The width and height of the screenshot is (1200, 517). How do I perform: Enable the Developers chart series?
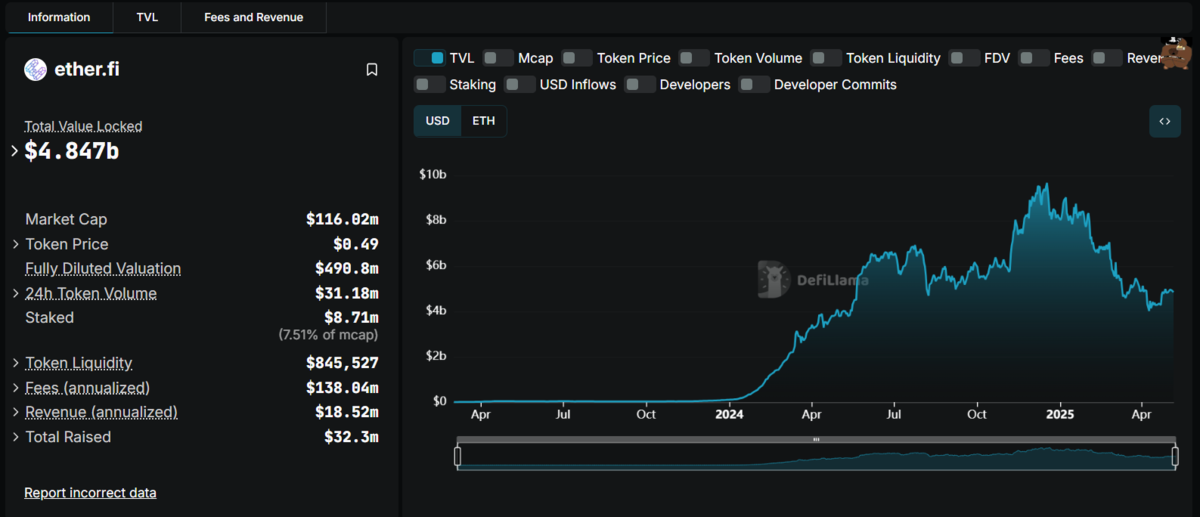(640, 84)
